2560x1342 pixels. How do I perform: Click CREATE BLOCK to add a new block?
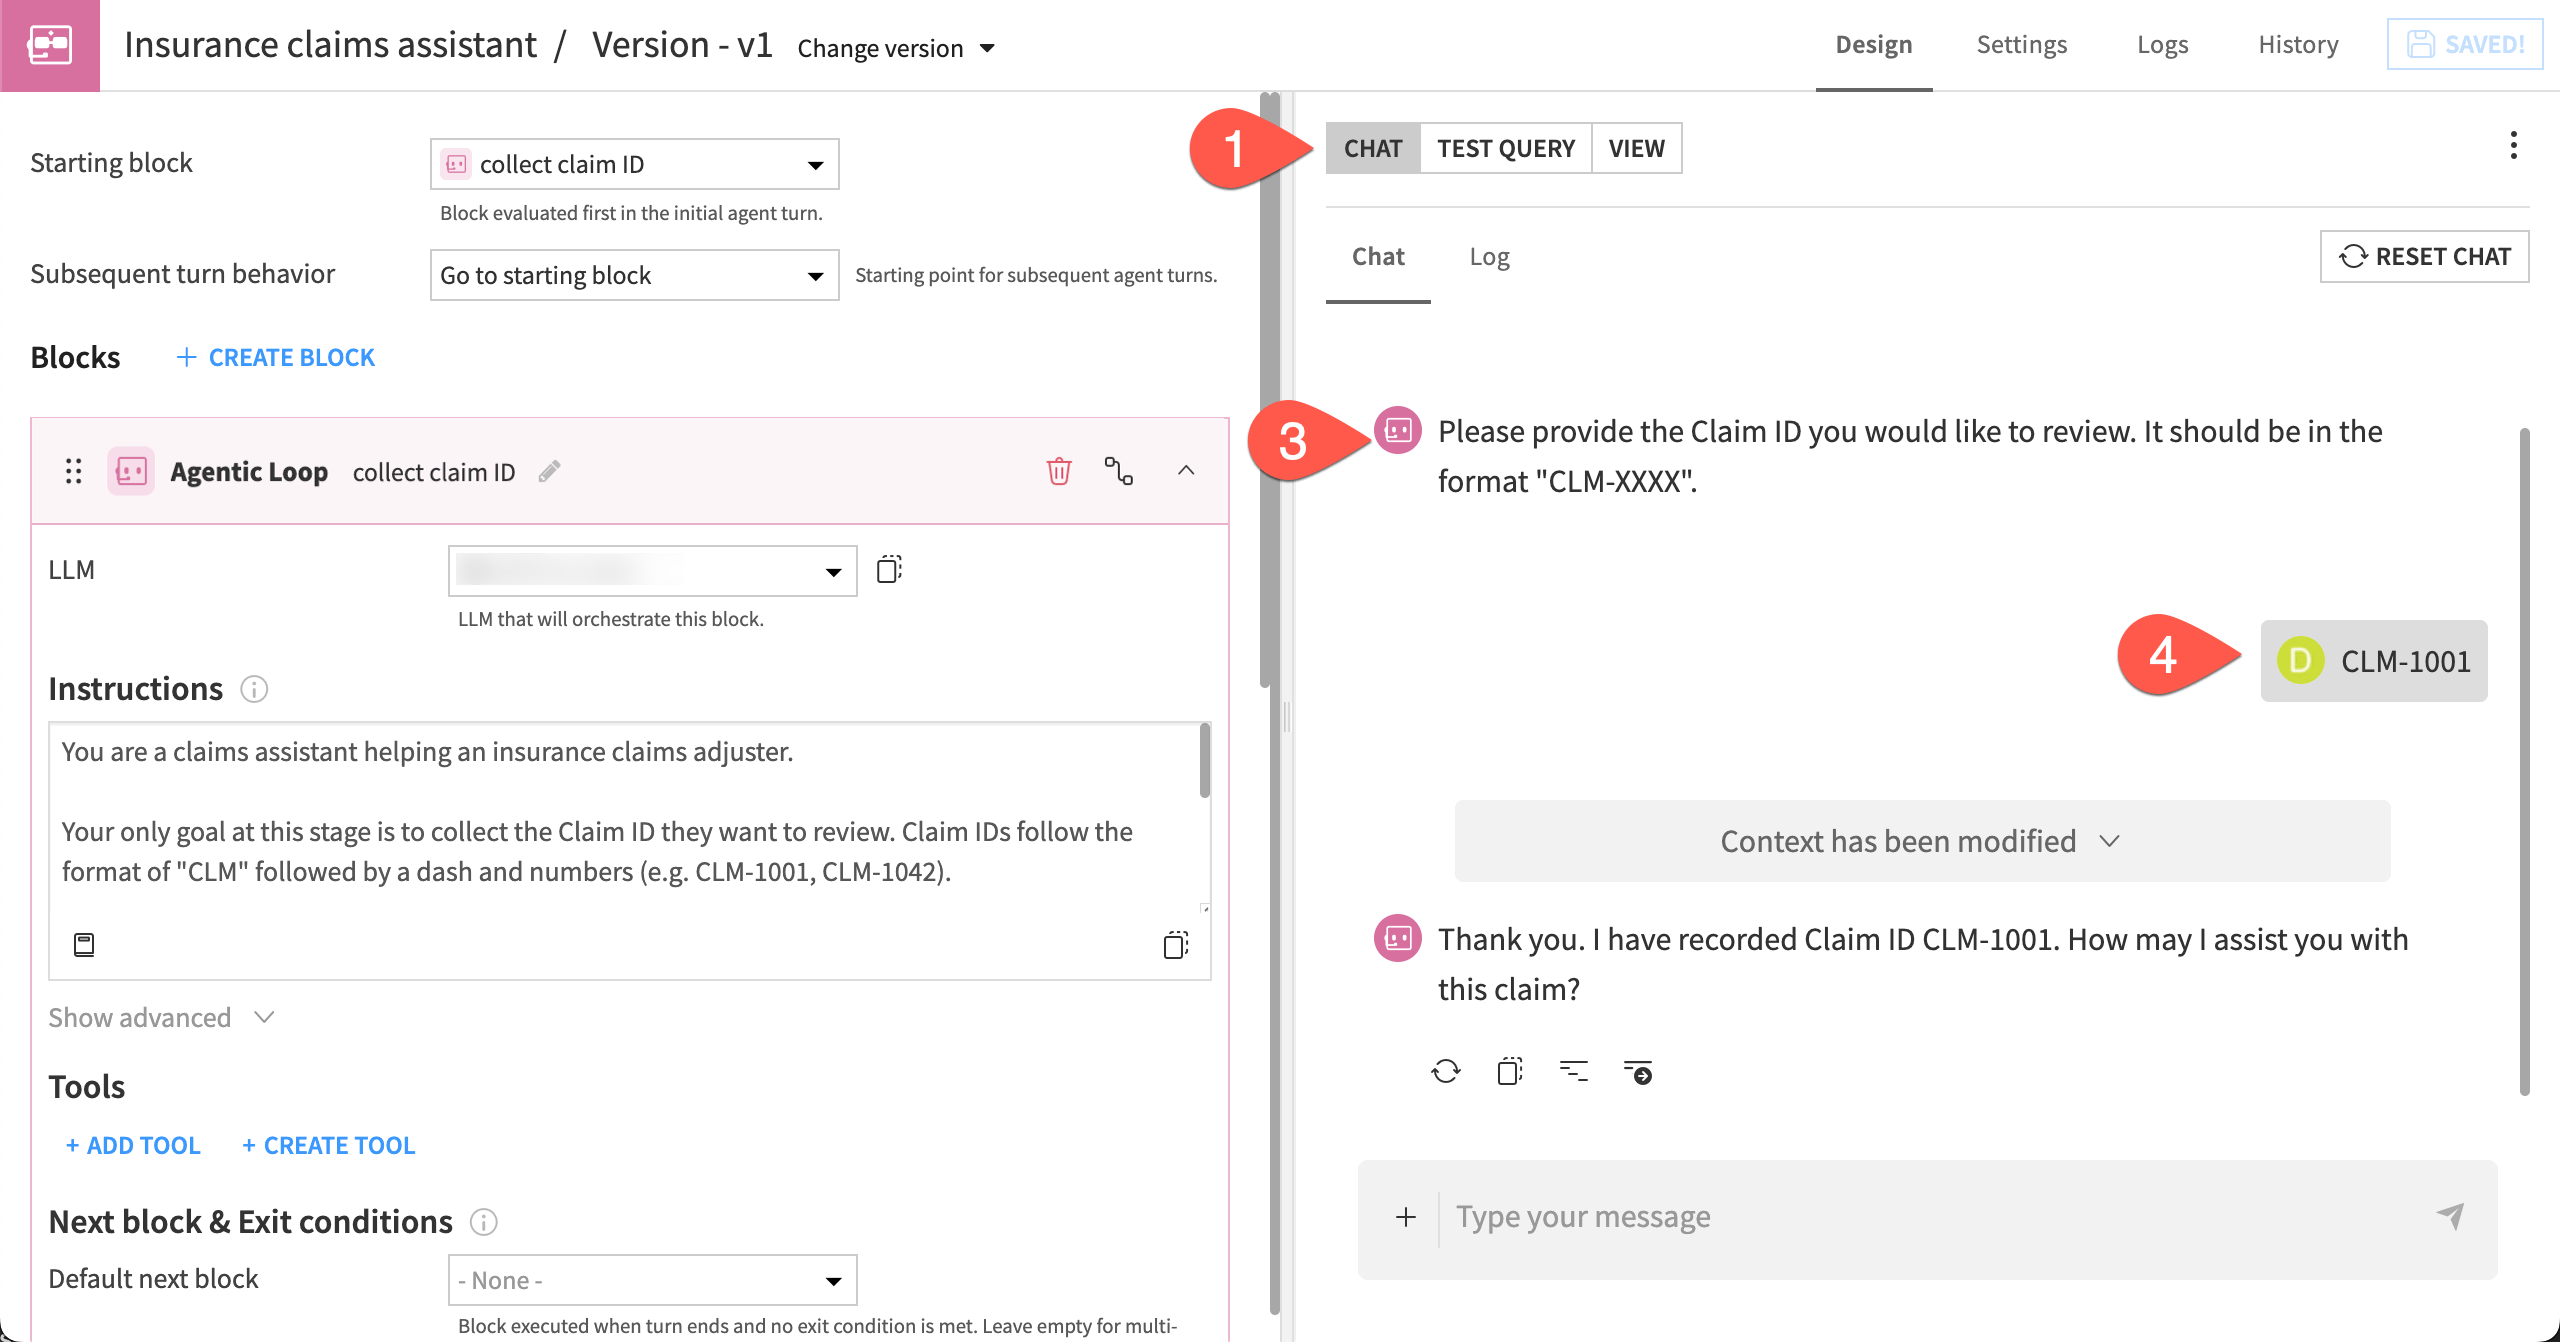pyautogui.click(x=274, y=356)
